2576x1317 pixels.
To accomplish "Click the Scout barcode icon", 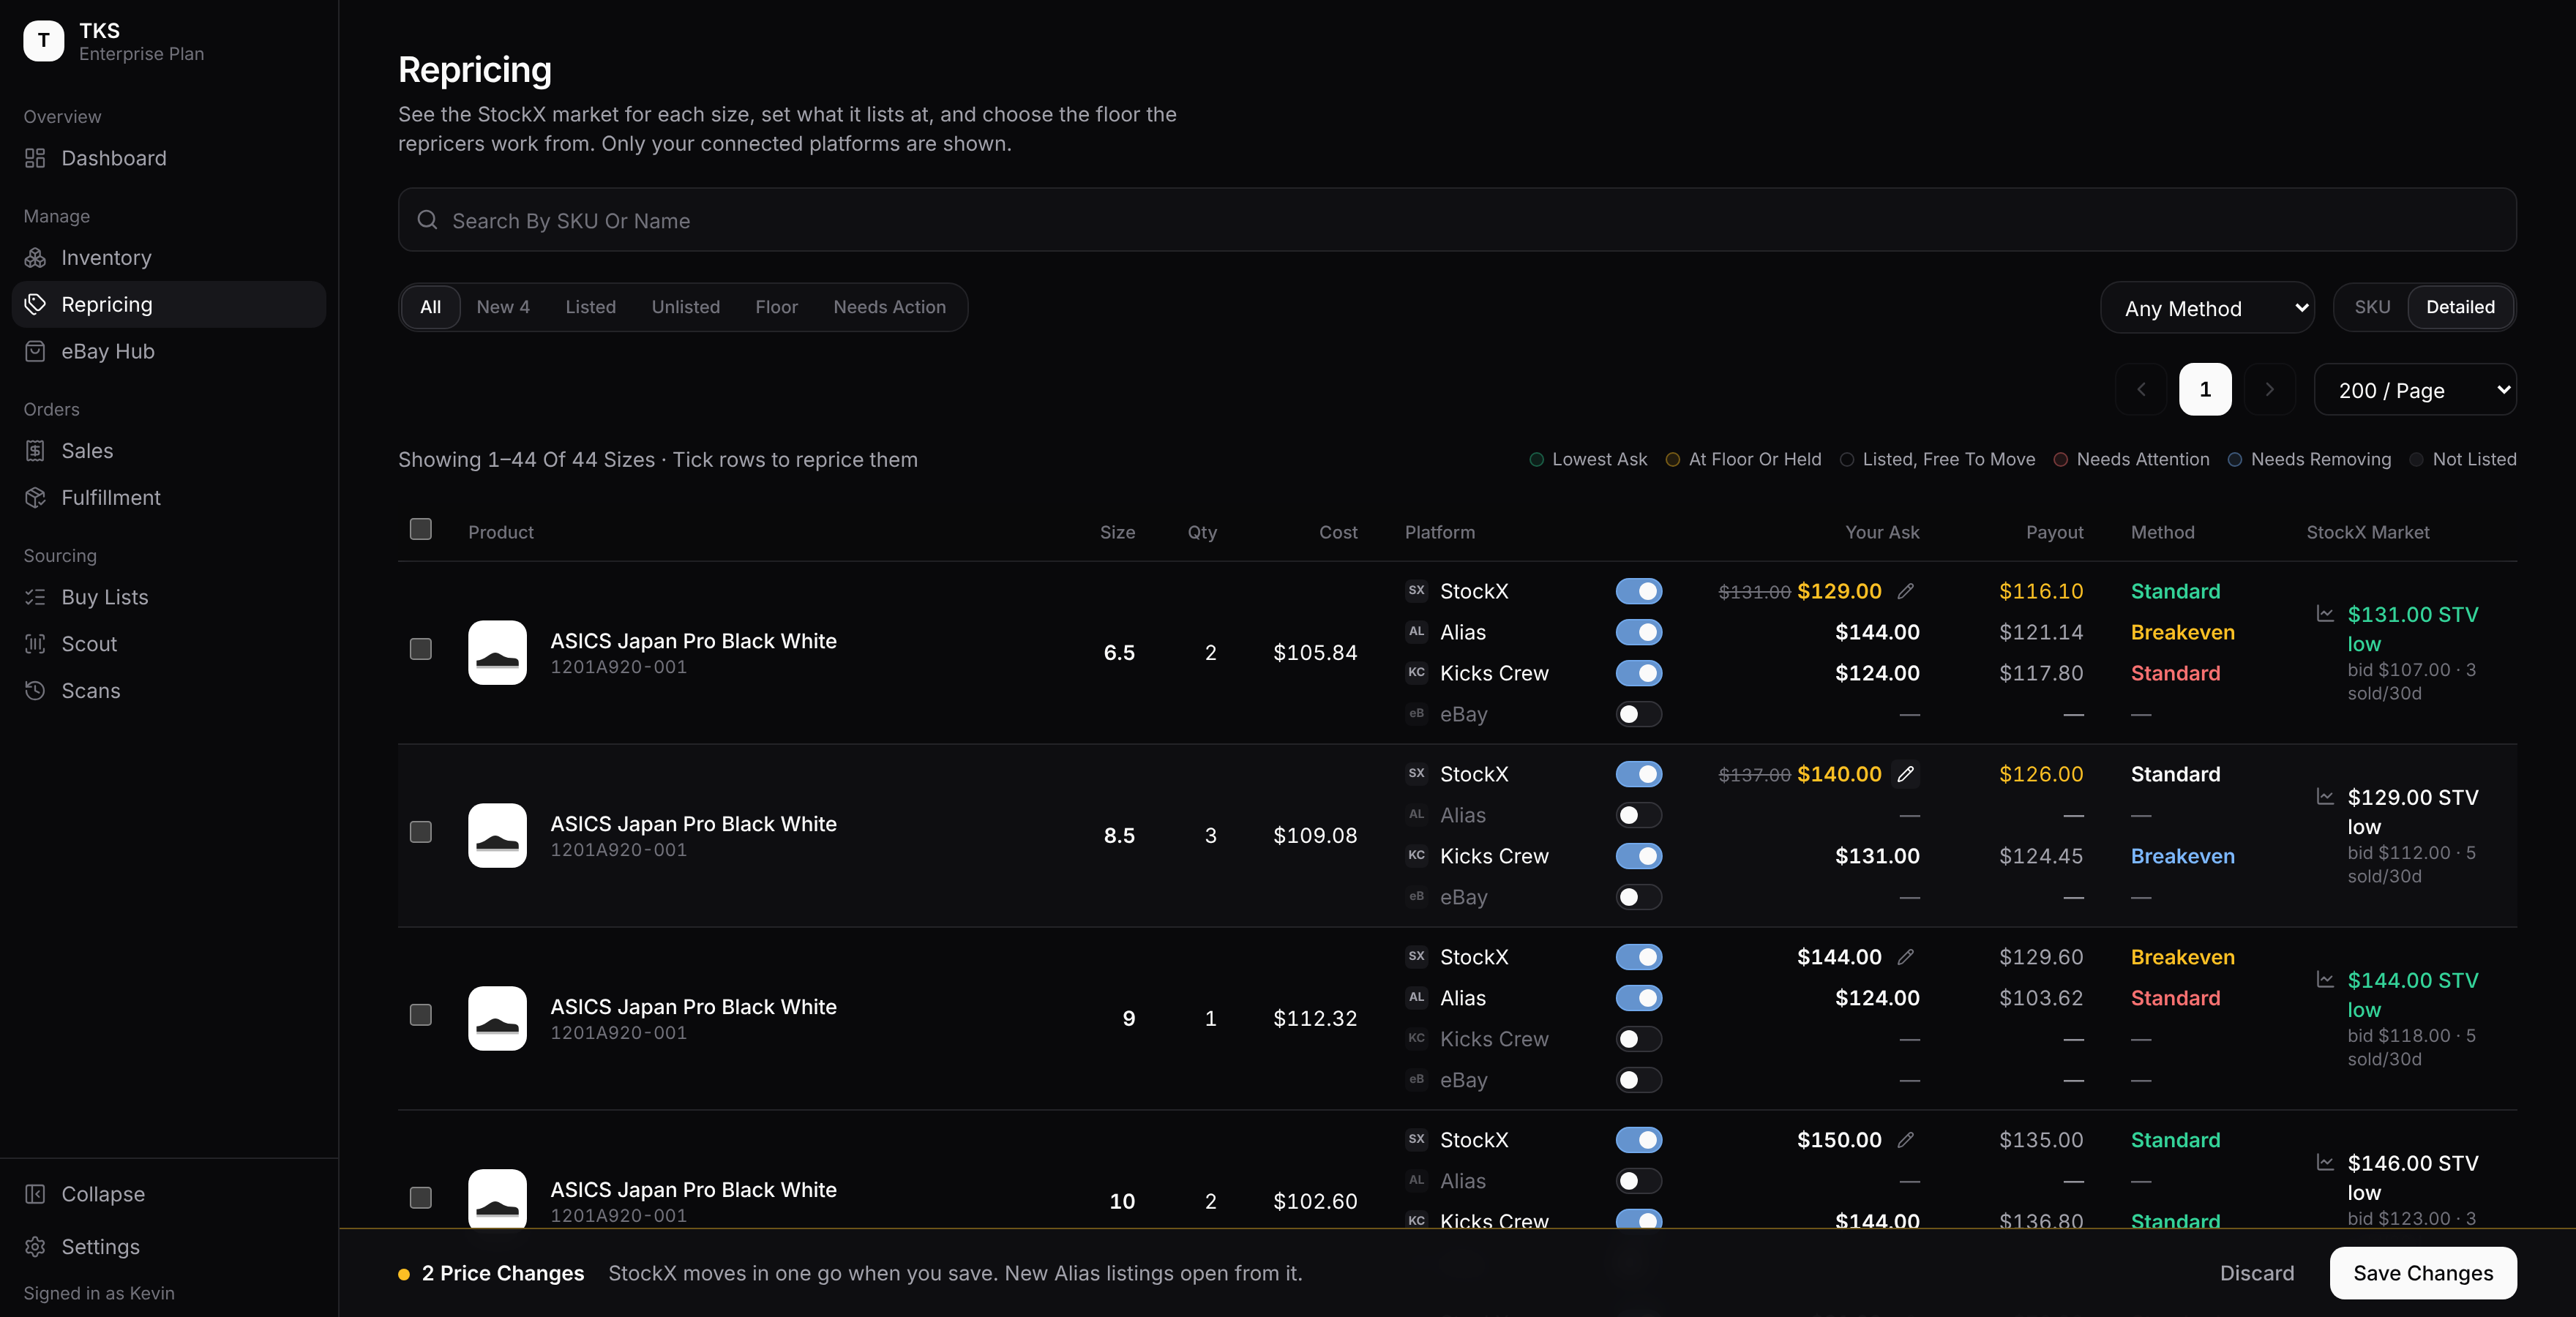I will coord(35,644).
